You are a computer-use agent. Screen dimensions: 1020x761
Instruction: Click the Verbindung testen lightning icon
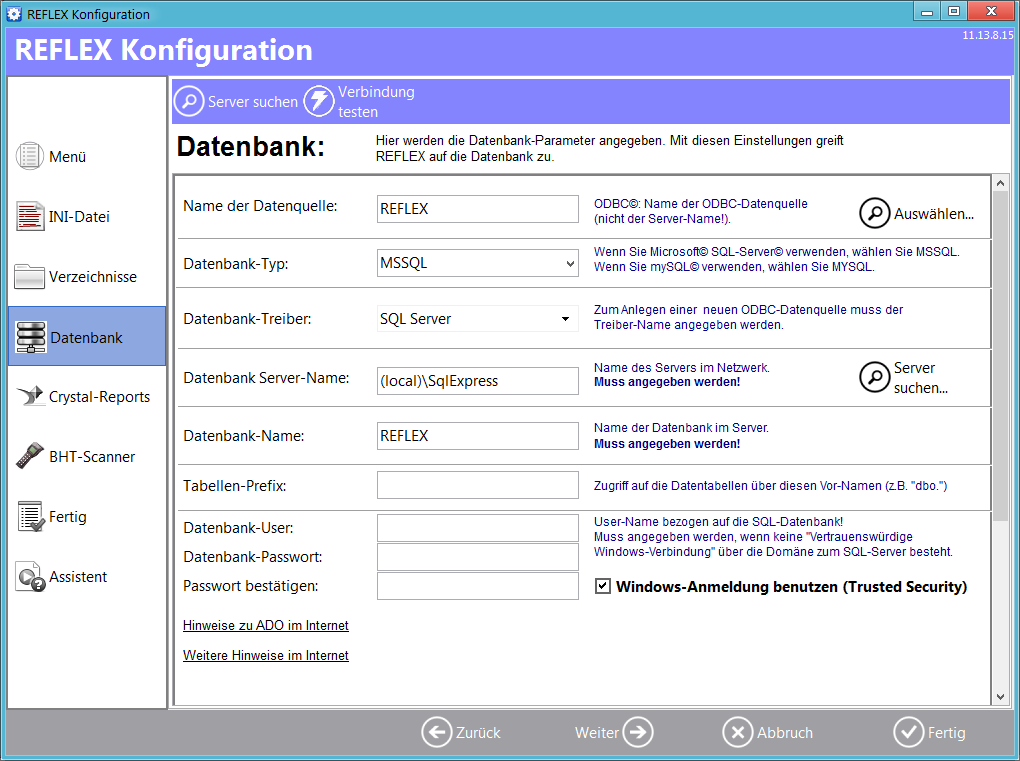coord(319,101)
